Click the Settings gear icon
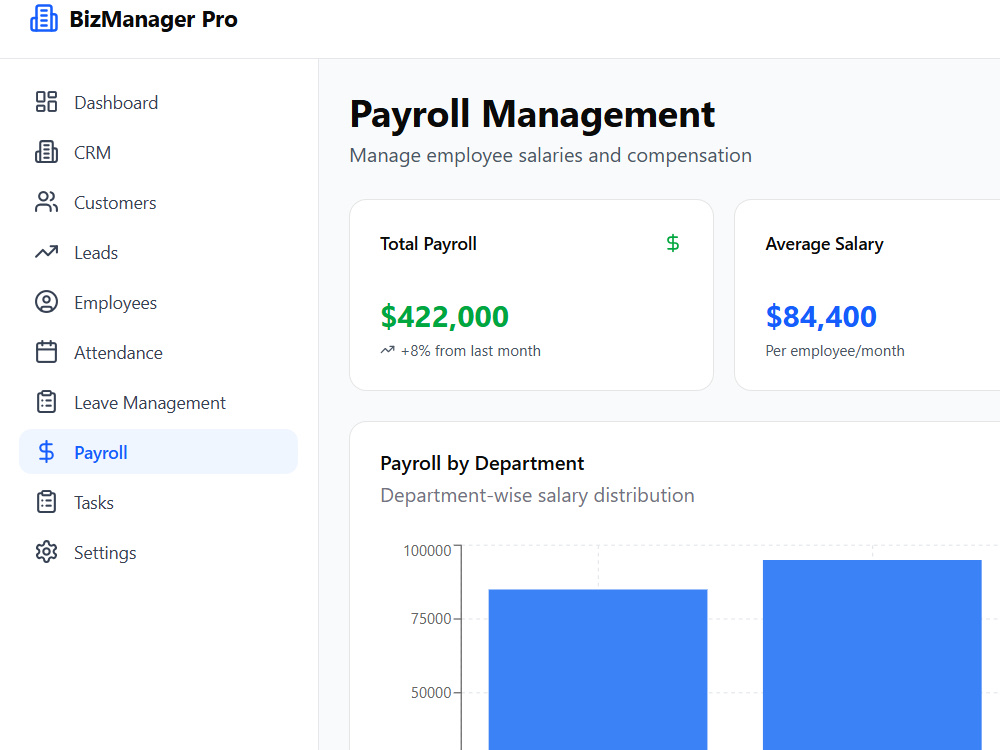The image size is (1000, 750). 47,552
